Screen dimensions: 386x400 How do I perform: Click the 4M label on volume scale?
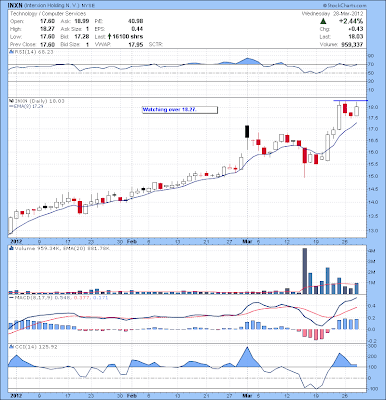pyautogui.click(x=371, y=250)
